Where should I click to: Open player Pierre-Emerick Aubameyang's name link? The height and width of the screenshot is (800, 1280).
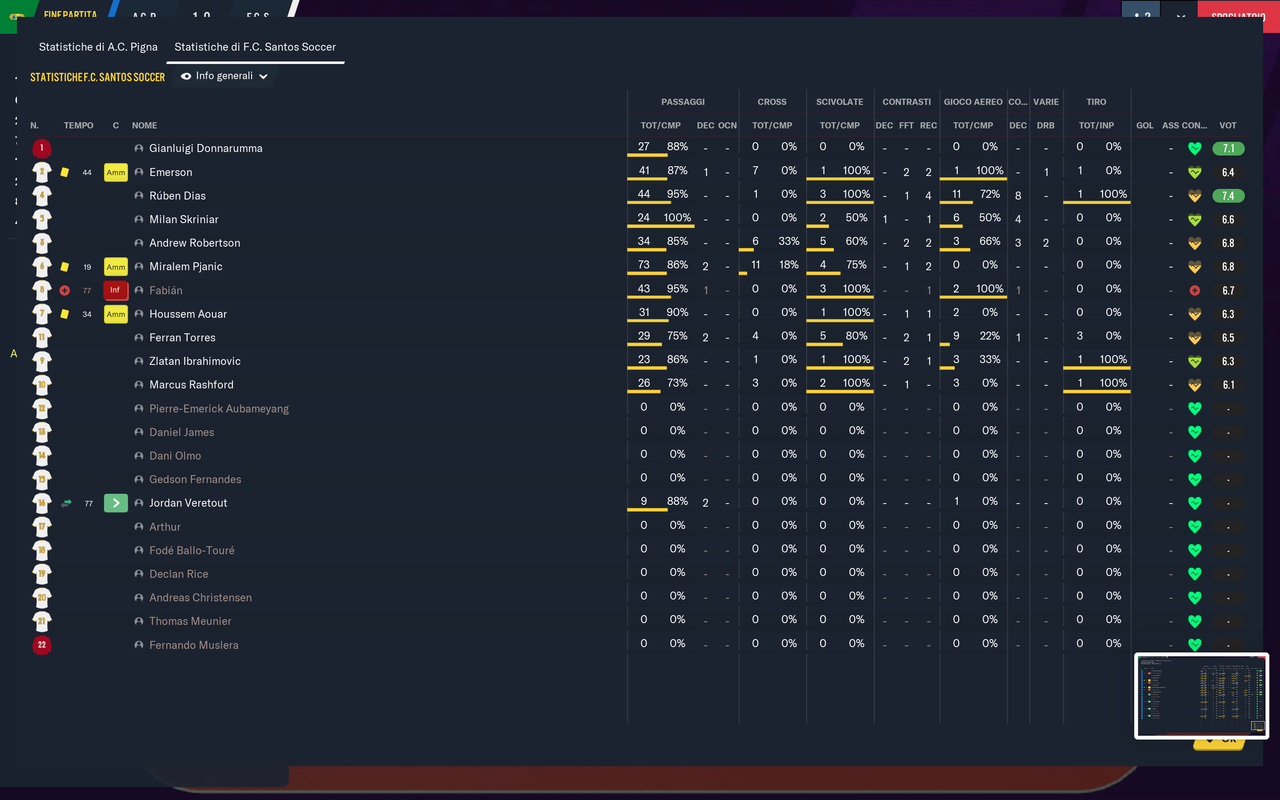coord(219,409)
